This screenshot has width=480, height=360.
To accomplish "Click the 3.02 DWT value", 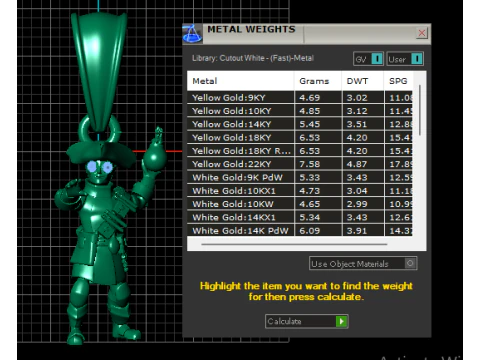I will 357,98.
